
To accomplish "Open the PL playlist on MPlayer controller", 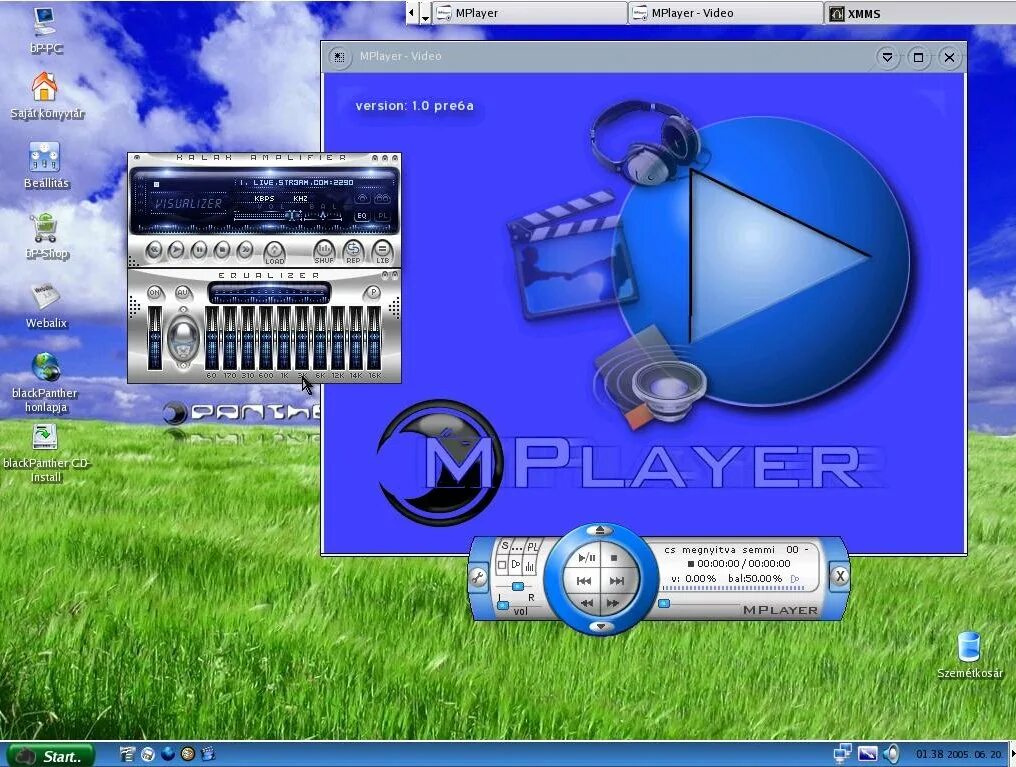I will tap(532, 547).
